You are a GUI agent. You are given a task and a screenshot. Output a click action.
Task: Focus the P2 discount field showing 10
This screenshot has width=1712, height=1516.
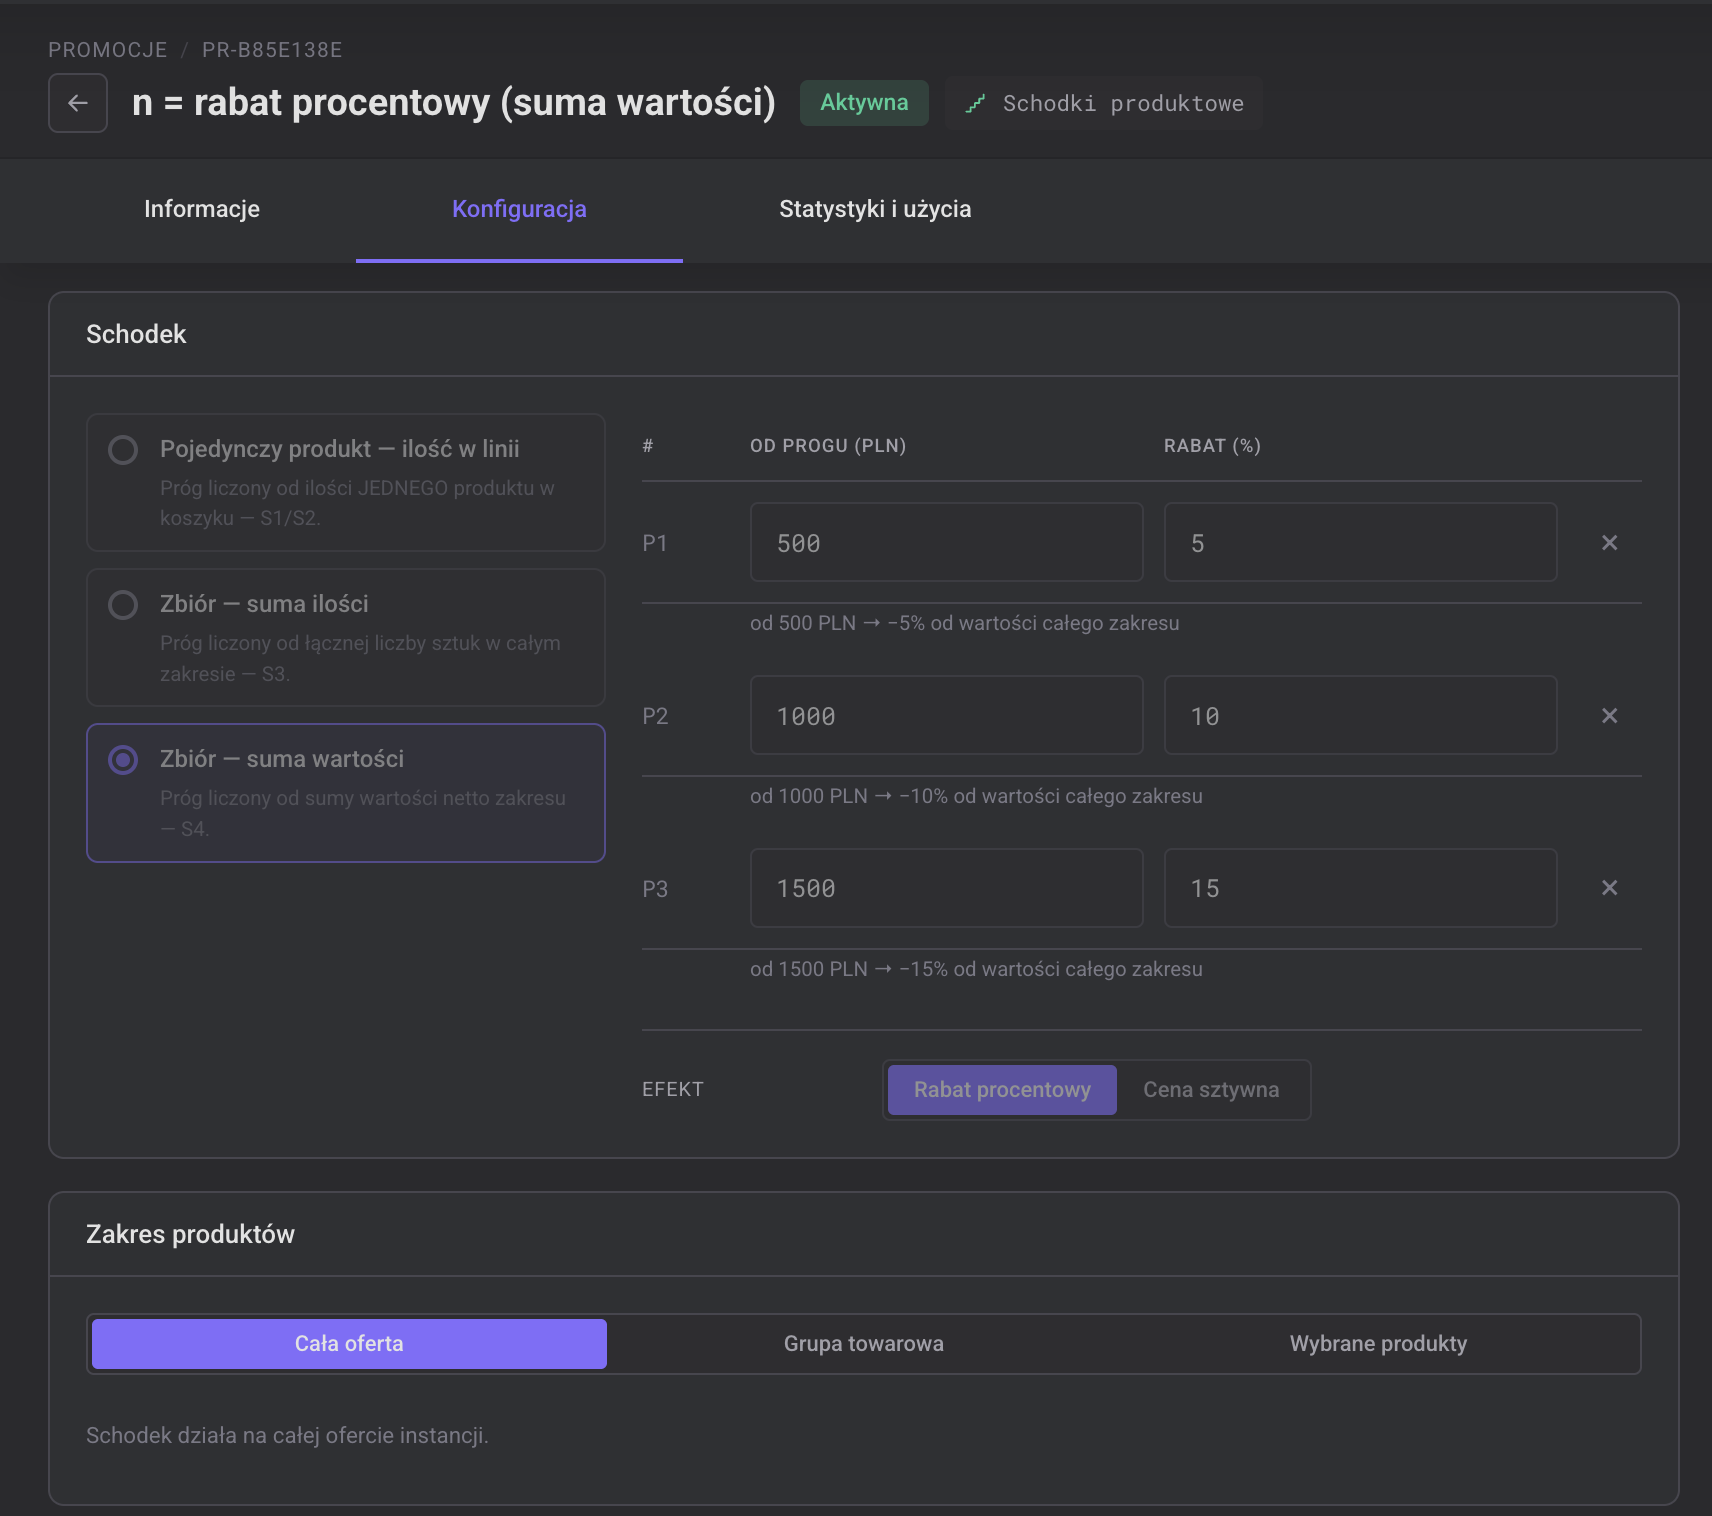[1360, 715]
